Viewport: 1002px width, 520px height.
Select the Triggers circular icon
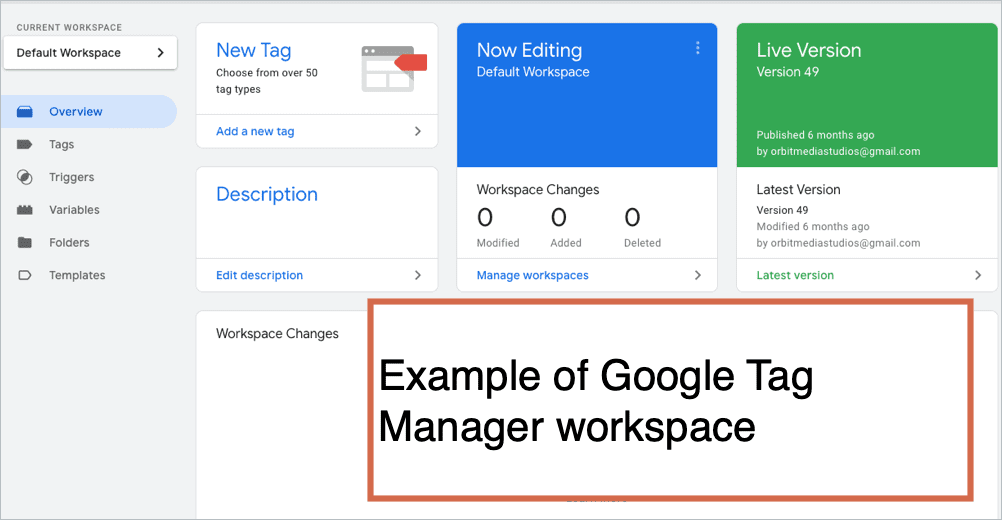[25, 177]
